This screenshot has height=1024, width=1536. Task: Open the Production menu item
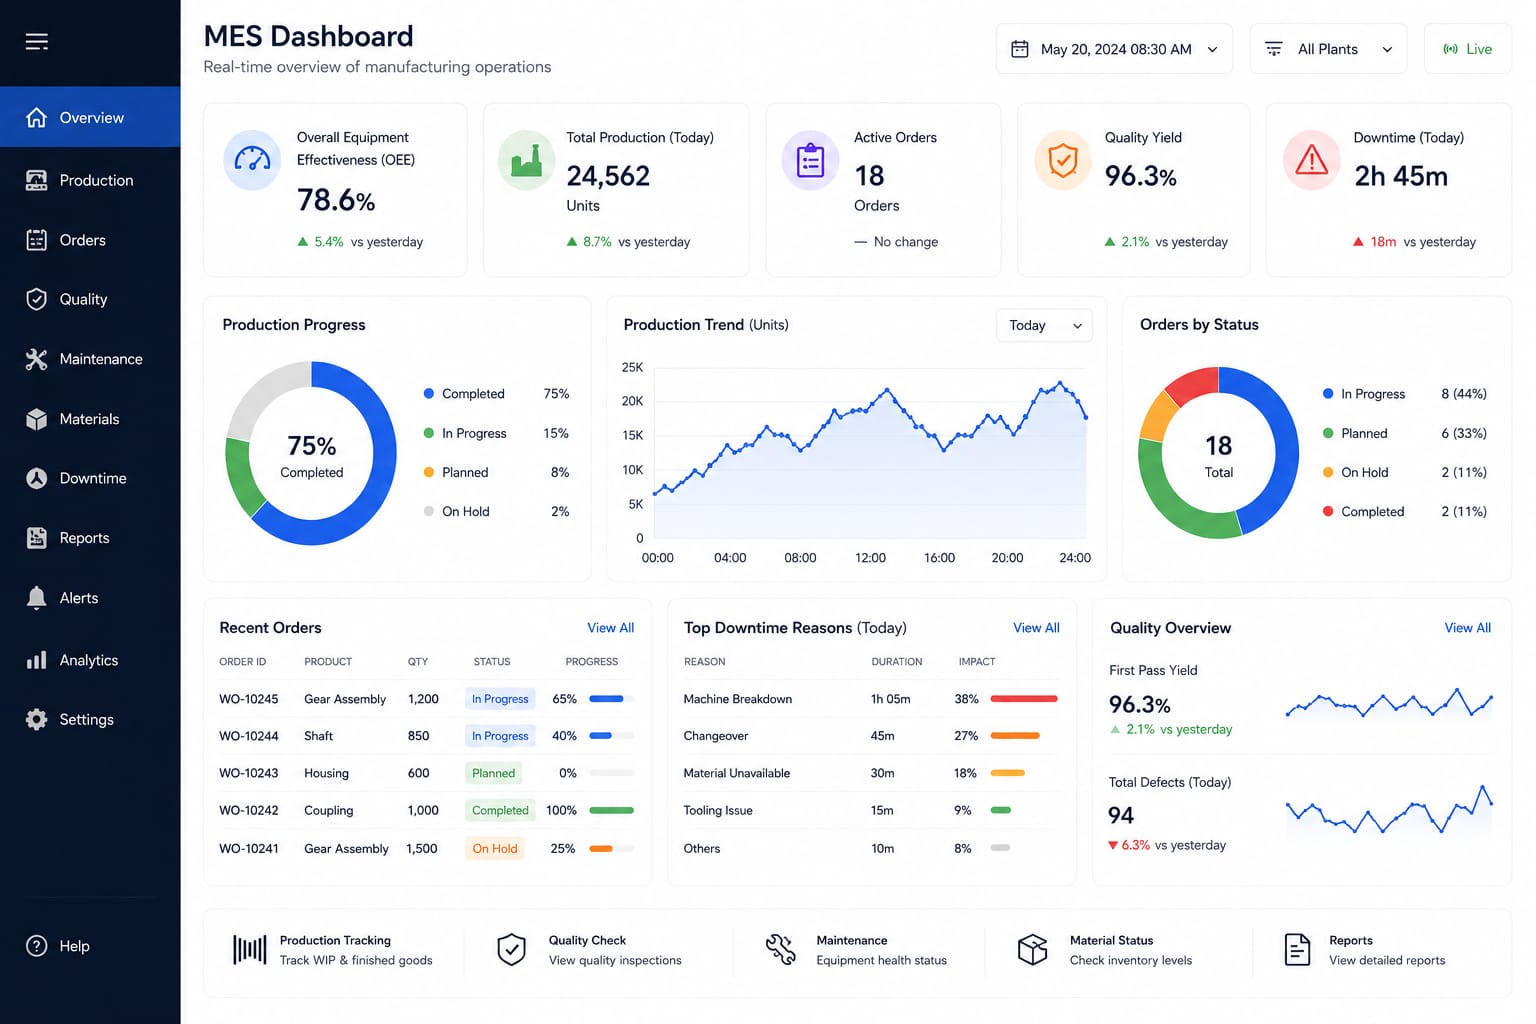point(90,180)
